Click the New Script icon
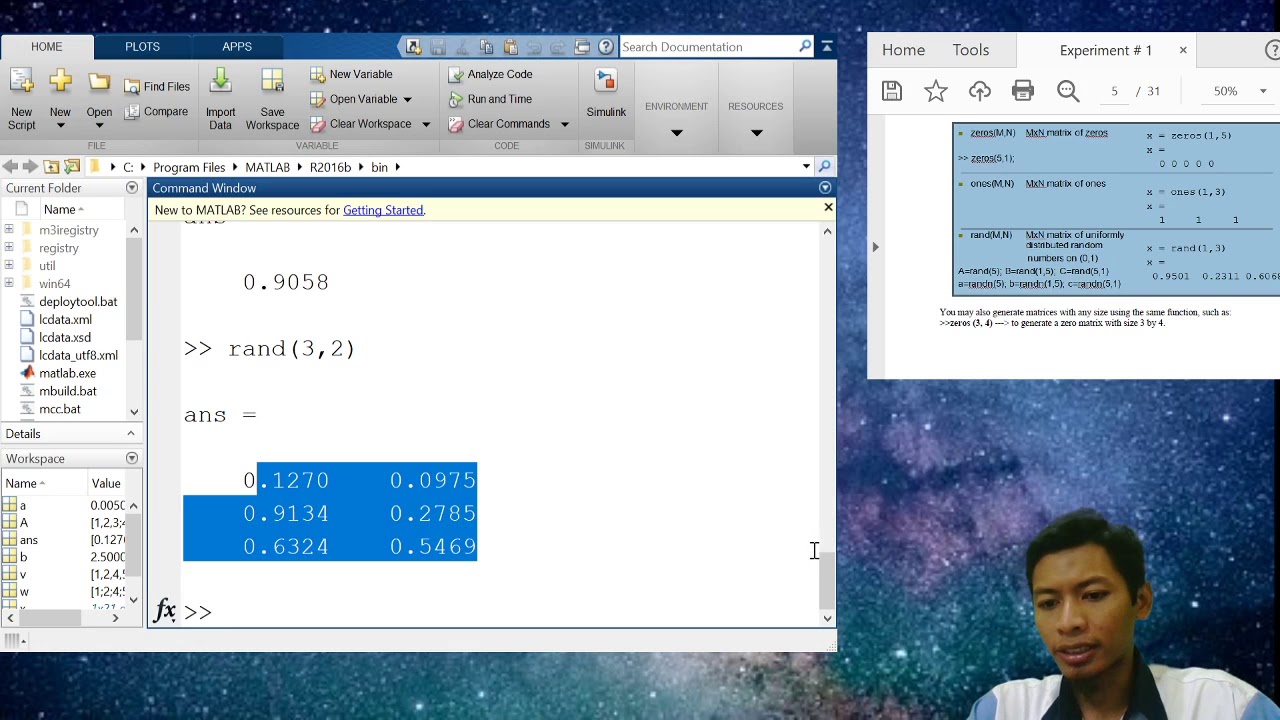 tap(21, 100)
